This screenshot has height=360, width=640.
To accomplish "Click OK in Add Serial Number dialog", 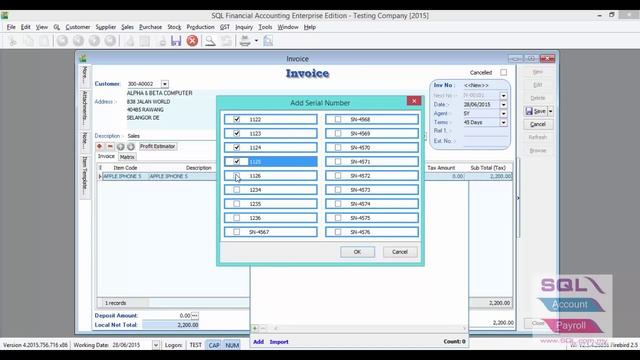I will (357, 252).
